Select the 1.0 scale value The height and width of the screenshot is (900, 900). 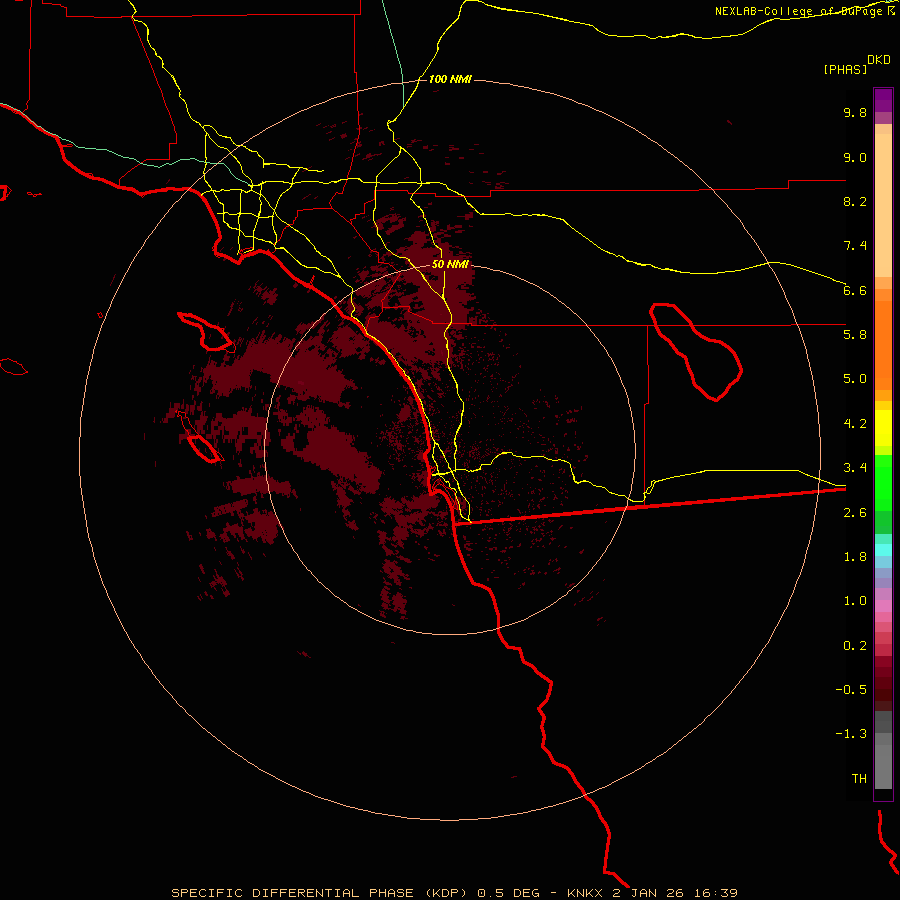click(855, 601)
